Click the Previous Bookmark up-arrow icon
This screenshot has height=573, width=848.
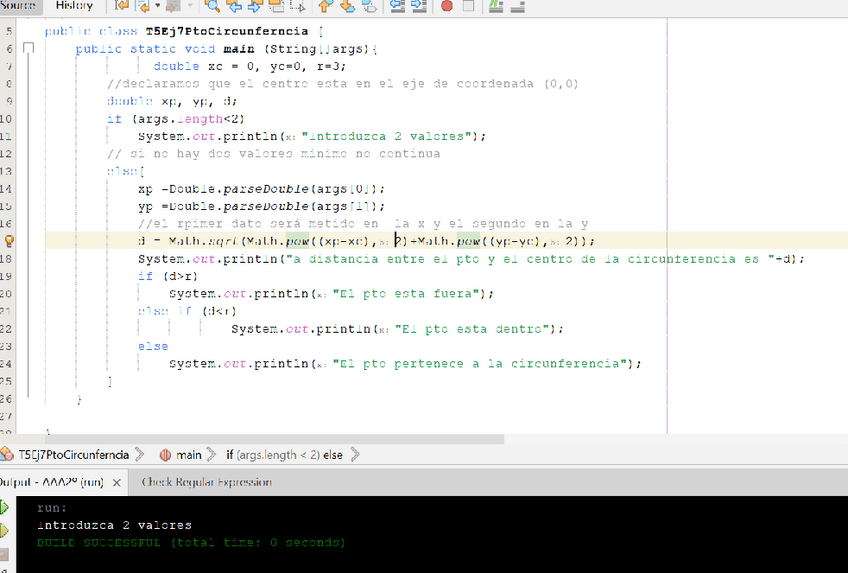coord(327,6)
